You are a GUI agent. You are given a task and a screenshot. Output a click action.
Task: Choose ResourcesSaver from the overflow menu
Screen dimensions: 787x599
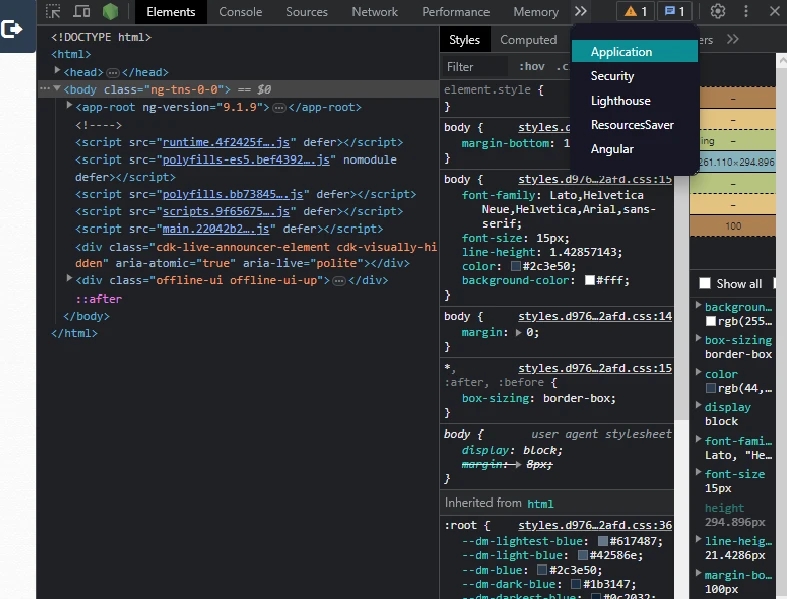(x=635, y=125)
